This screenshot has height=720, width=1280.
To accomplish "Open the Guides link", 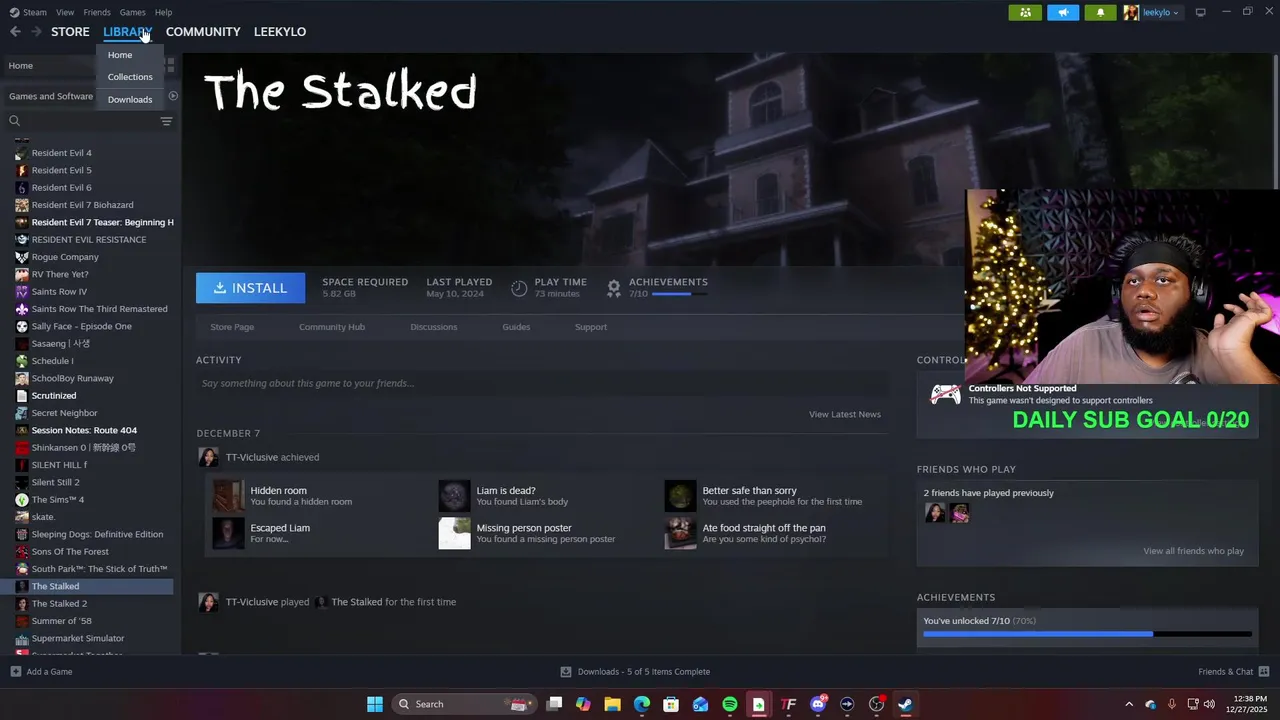I will (x=516, y=327).
